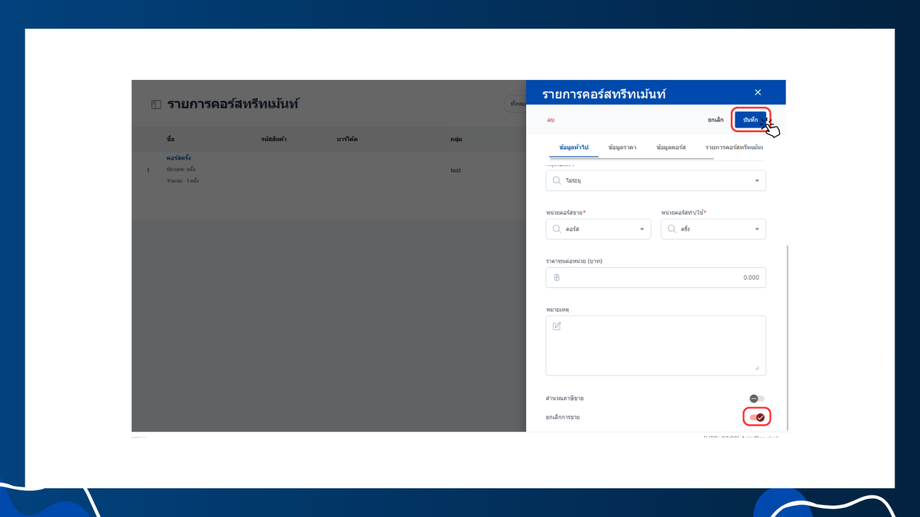This screenshot has width=920, height=517.
Task: Select the รายการคอร์สทรีทเม้นท์ tab in panel
Action: click(x=734, y=147)
